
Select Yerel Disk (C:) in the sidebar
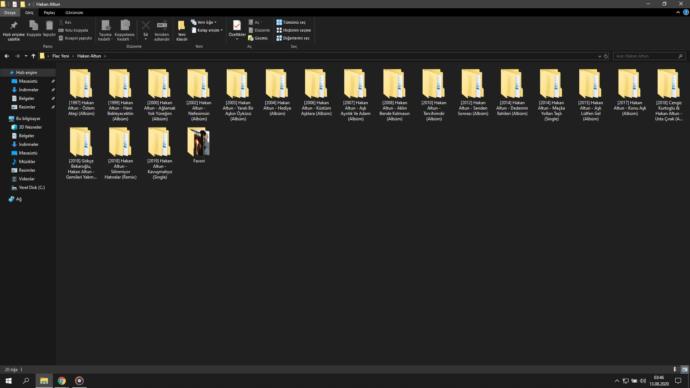point(32,187)
